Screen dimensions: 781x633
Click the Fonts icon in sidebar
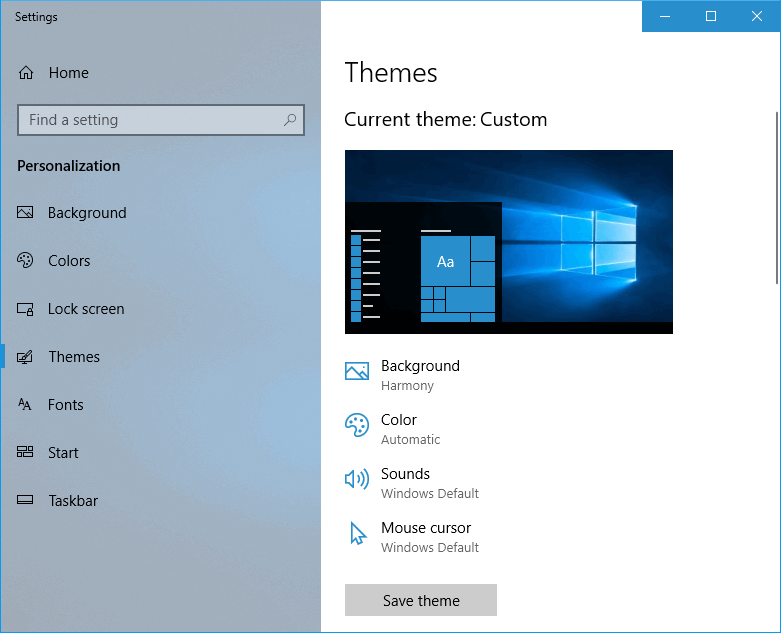(x=25, y=404)
